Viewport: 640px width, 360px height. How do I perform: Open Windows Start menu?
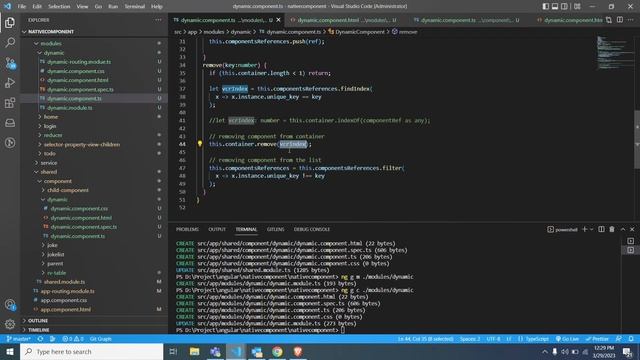pos(10,351)
